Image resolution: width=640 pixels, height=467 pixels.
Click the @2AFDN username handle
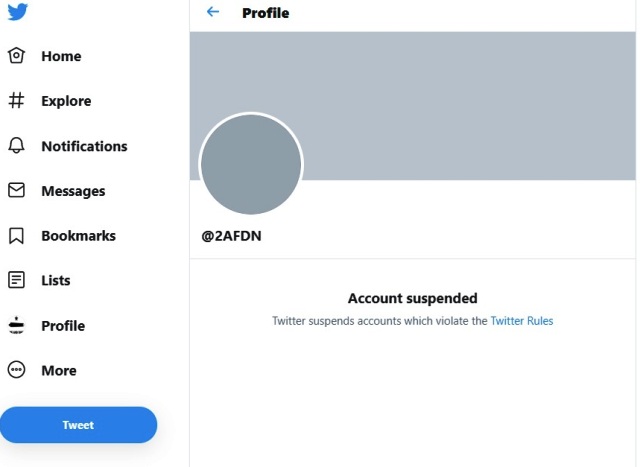(x=231, y=237)
